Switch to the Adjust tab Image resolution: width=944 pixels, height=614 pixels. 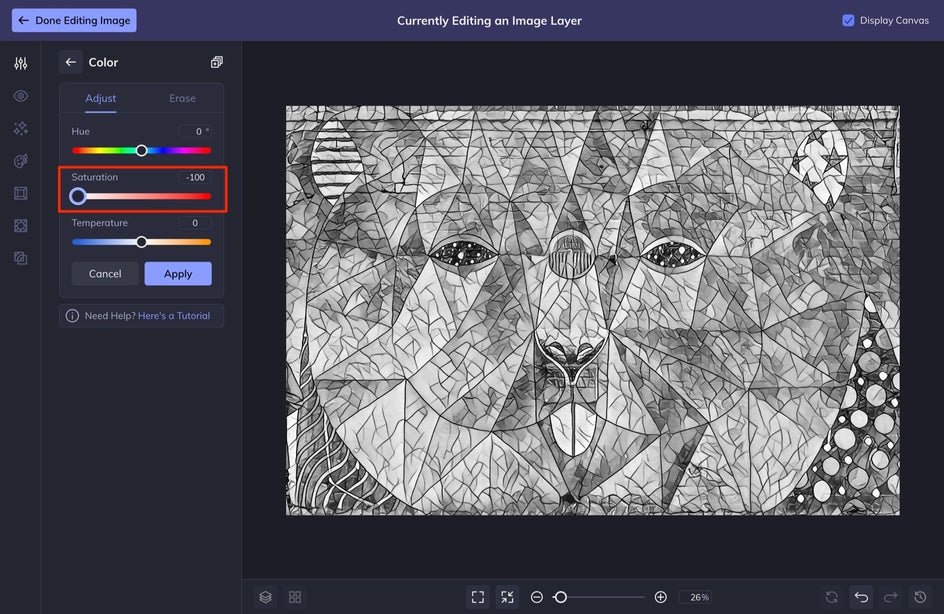click(101, 98)
